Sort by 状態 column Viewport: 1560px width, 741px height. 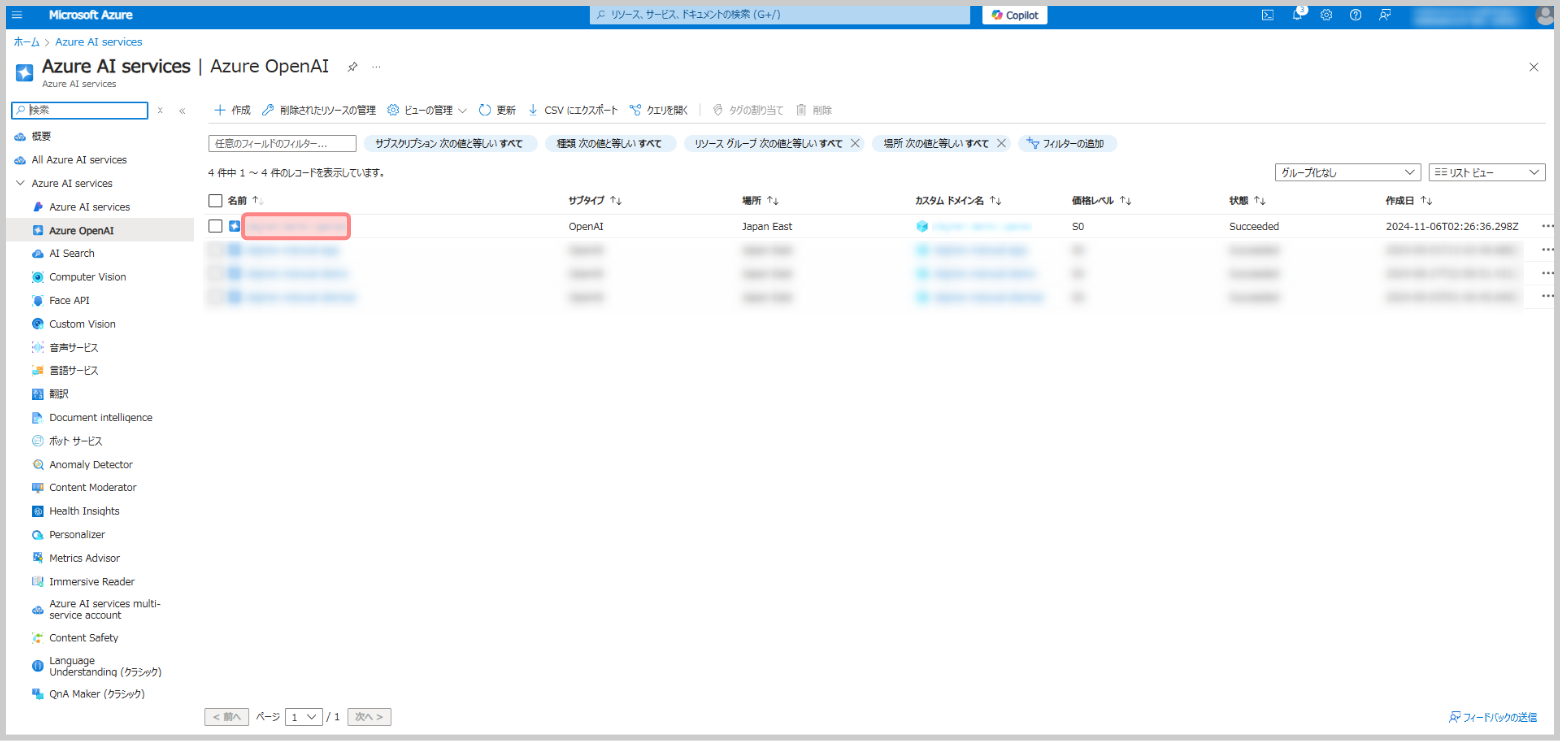tap(1247, 201)
